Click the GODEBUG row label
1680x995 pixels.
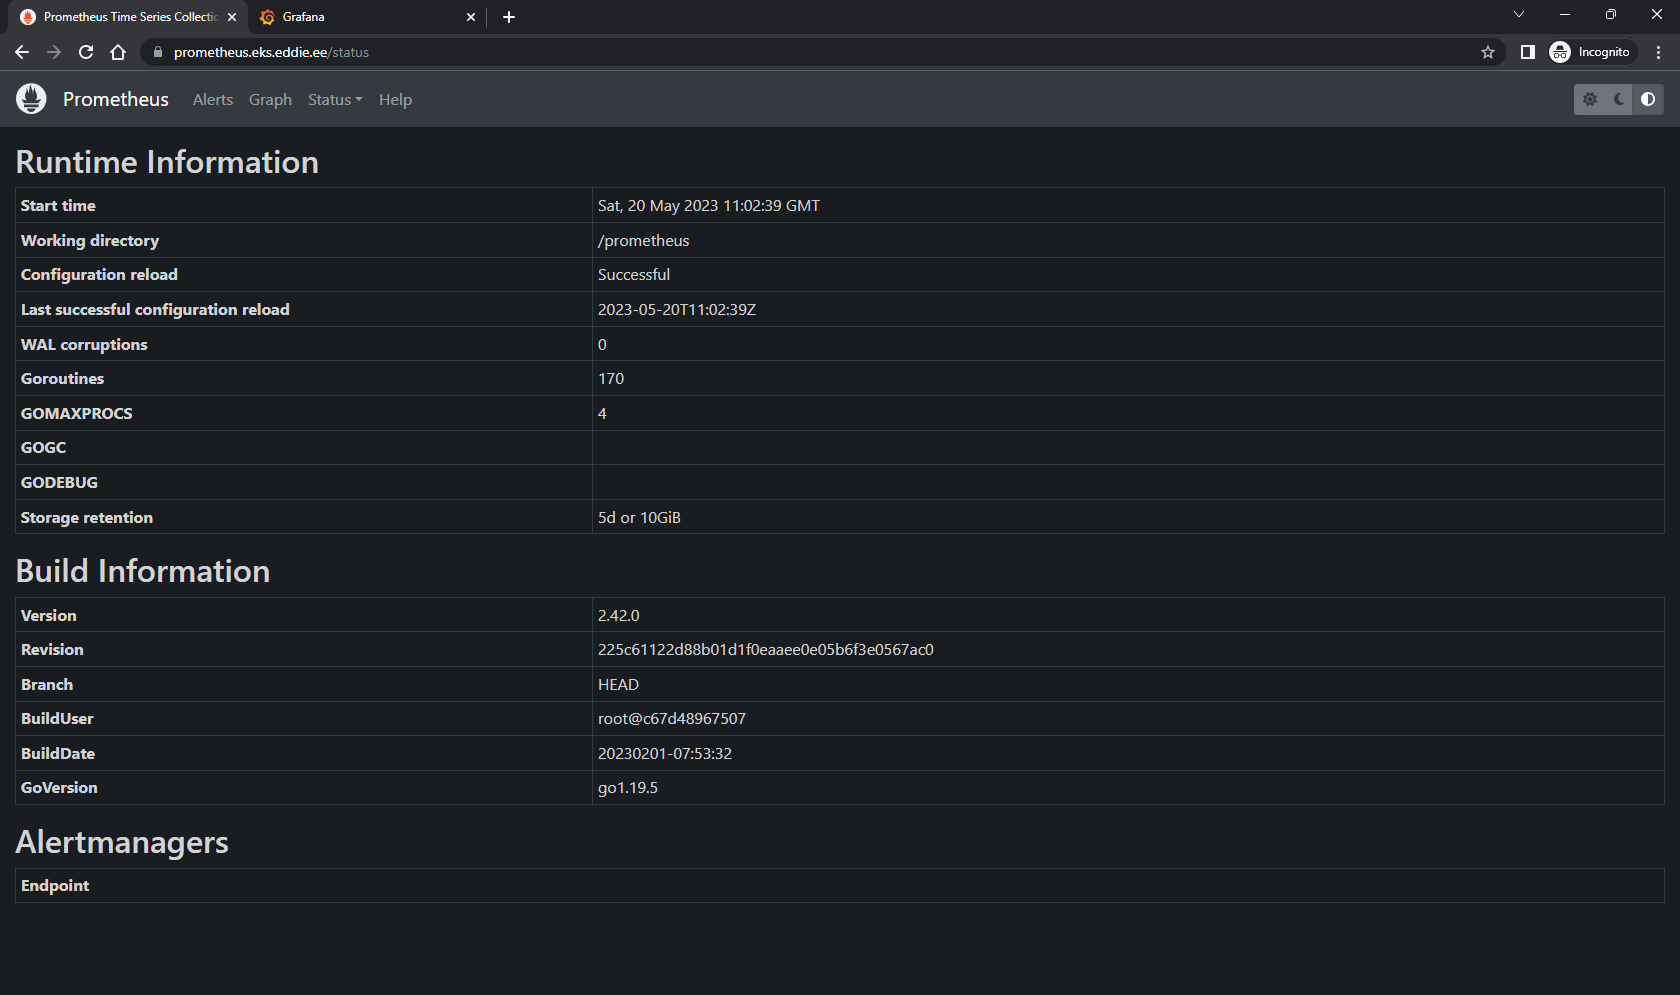coord(59,483)
